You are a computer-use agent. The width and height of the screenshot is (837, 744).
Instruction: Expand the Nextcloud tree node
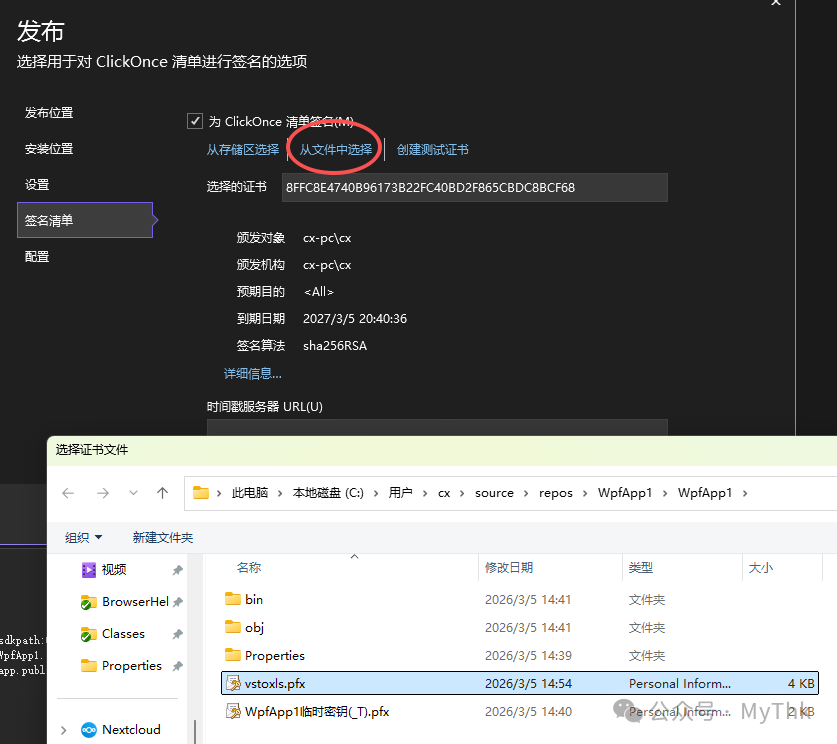click(64, 730)
